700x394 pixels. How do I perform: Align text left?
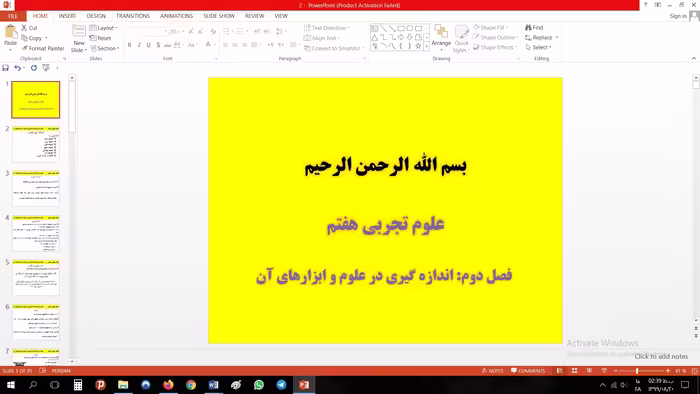[225, 45]
